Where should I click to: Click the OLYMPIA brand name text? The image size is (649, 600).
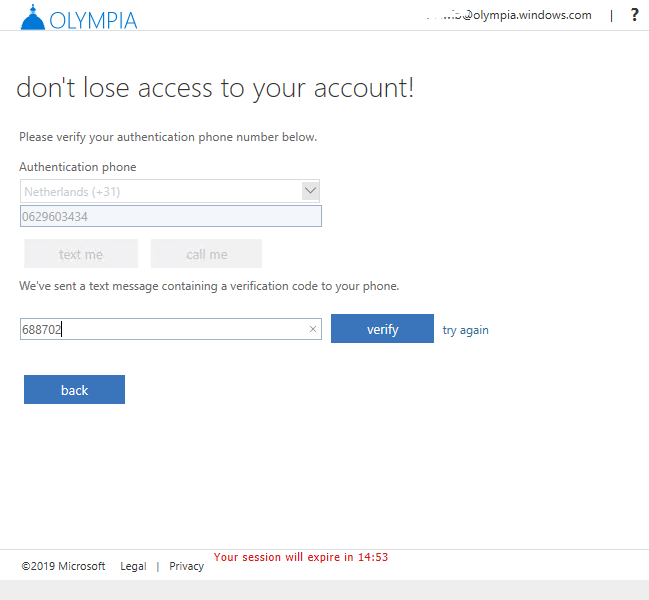pos(94,20)
